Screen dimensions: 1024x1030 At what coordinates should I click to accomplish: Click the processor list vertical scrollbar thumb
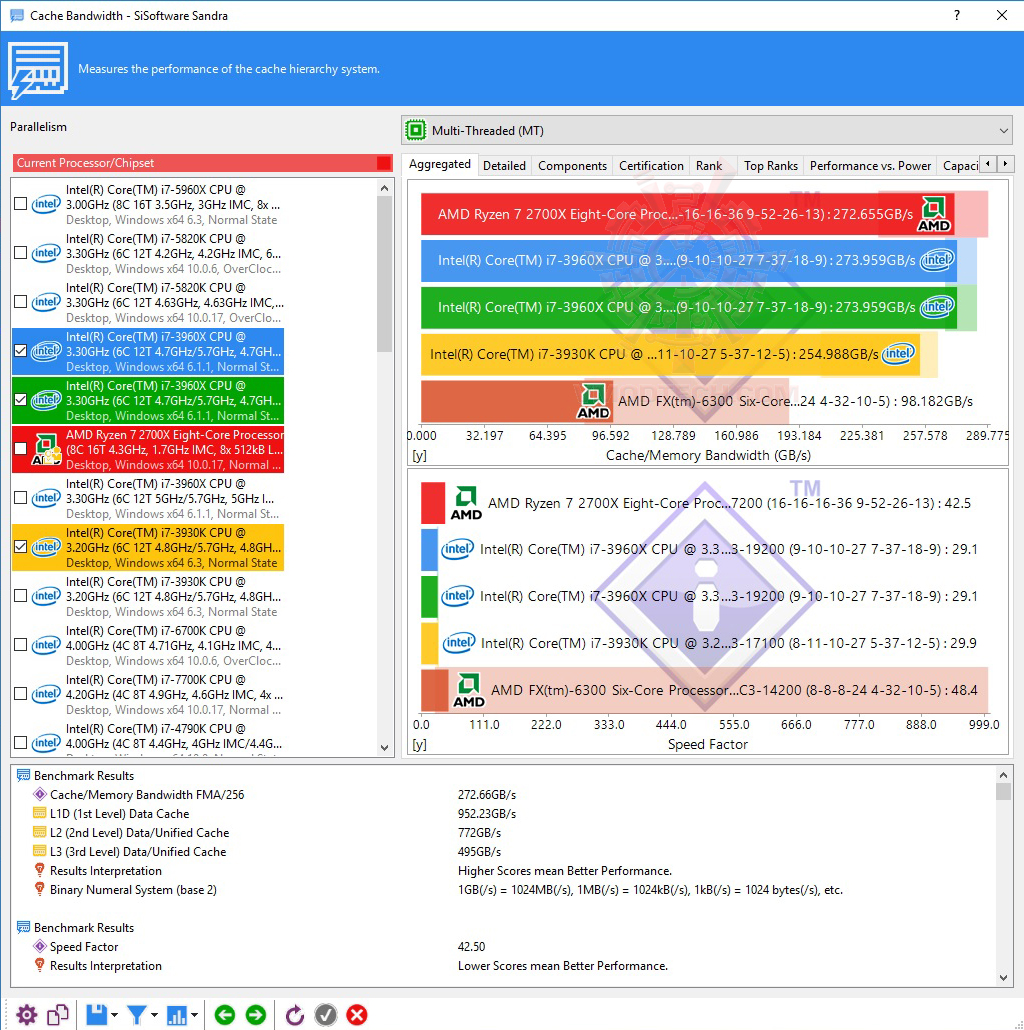[385, 274]
